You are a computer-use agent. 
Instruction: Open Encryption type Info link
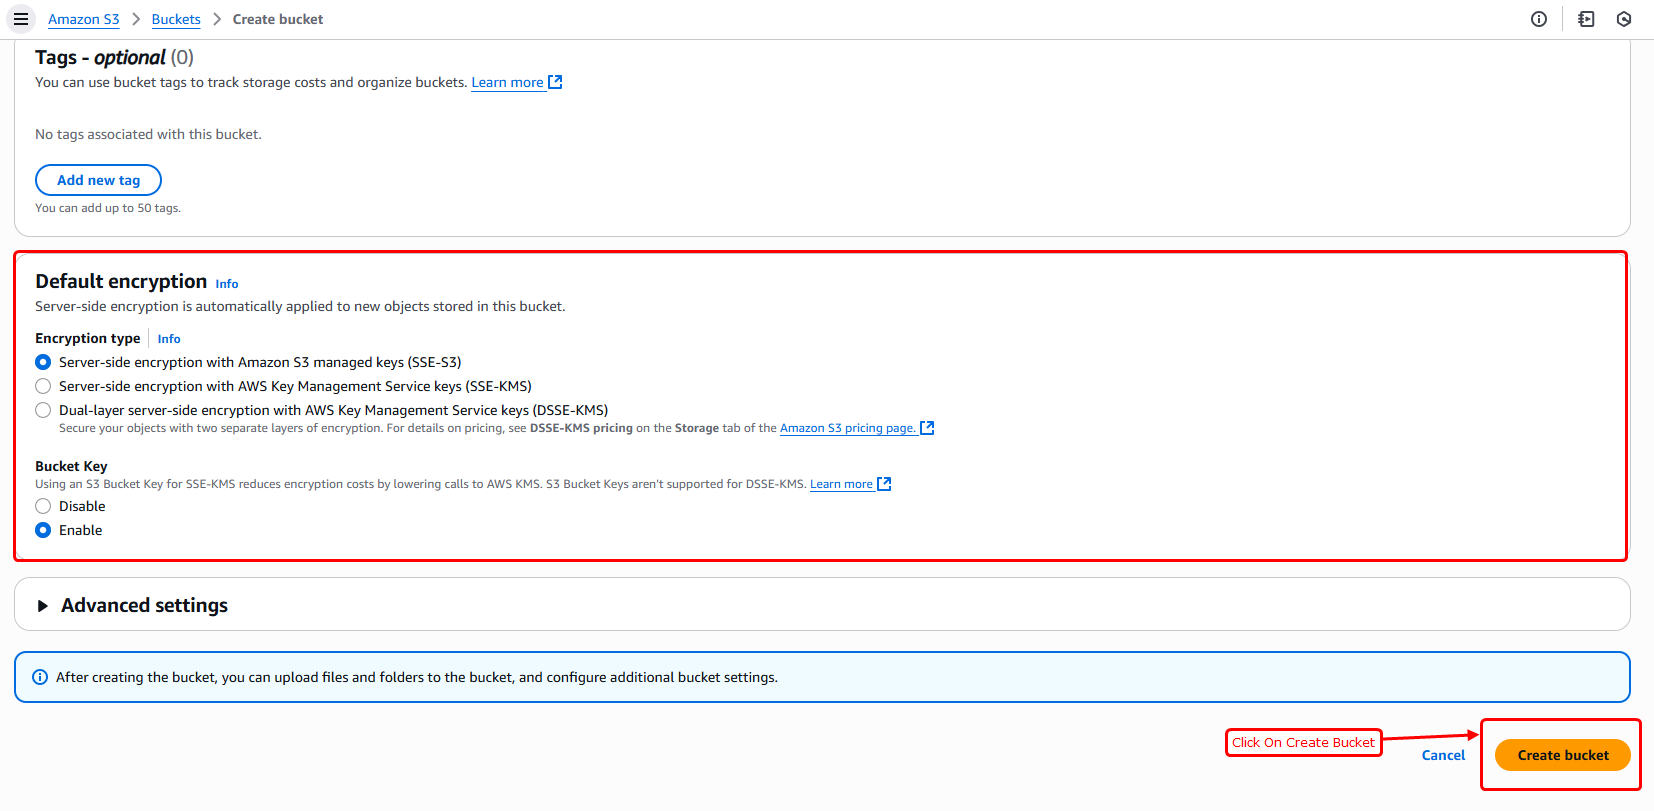(x=169, y=339)
